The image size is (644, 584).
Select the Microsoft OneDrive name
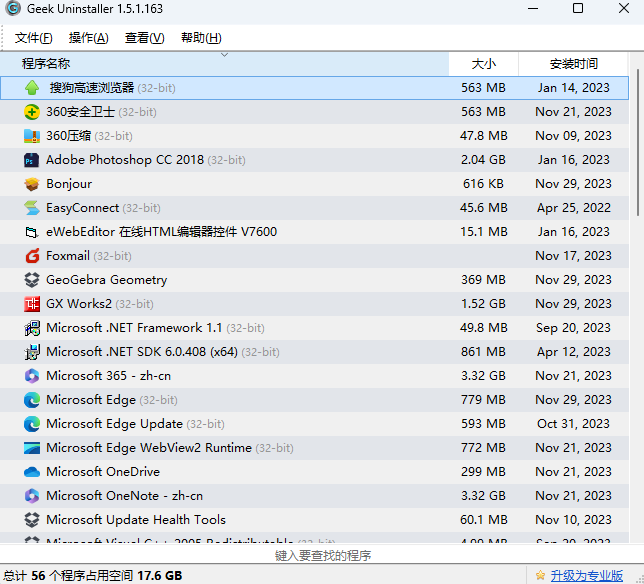tap(103, 472)
